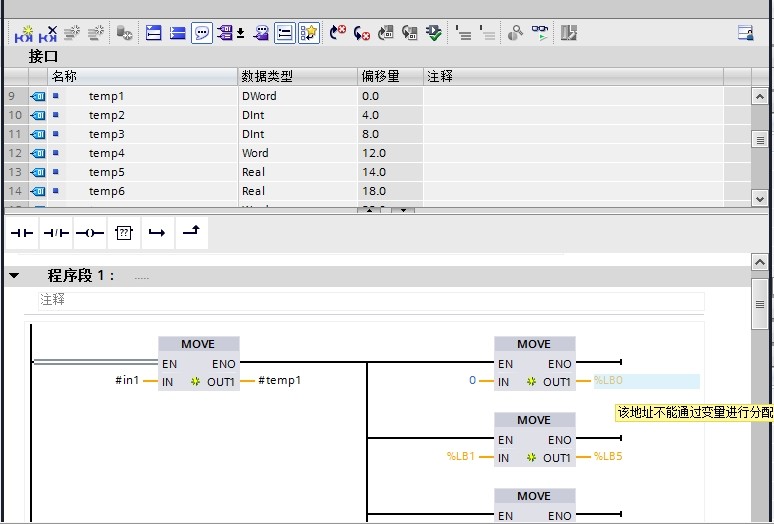Screen dimensions: 774x524
Task: Click the interface table scrollbar thumb
Action: 759,140
